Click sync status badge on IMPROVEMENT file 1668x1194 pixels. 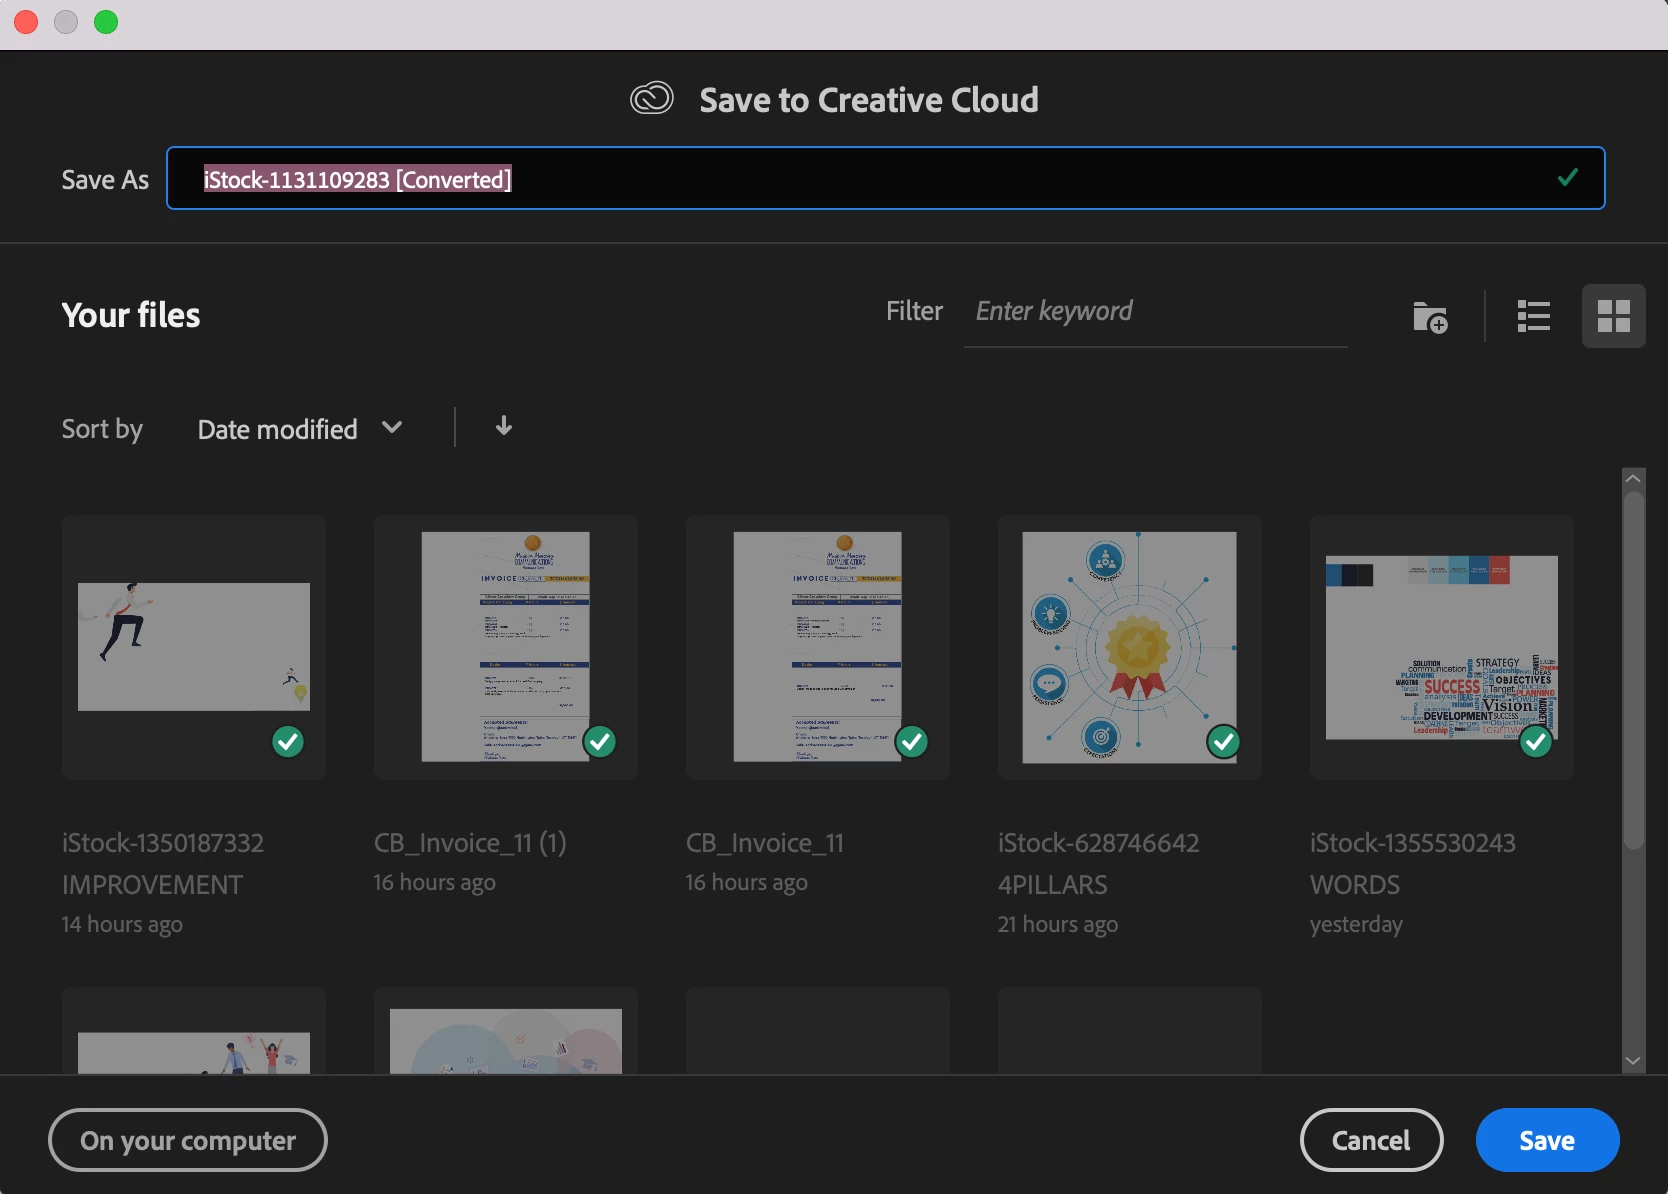click(288, 742)
